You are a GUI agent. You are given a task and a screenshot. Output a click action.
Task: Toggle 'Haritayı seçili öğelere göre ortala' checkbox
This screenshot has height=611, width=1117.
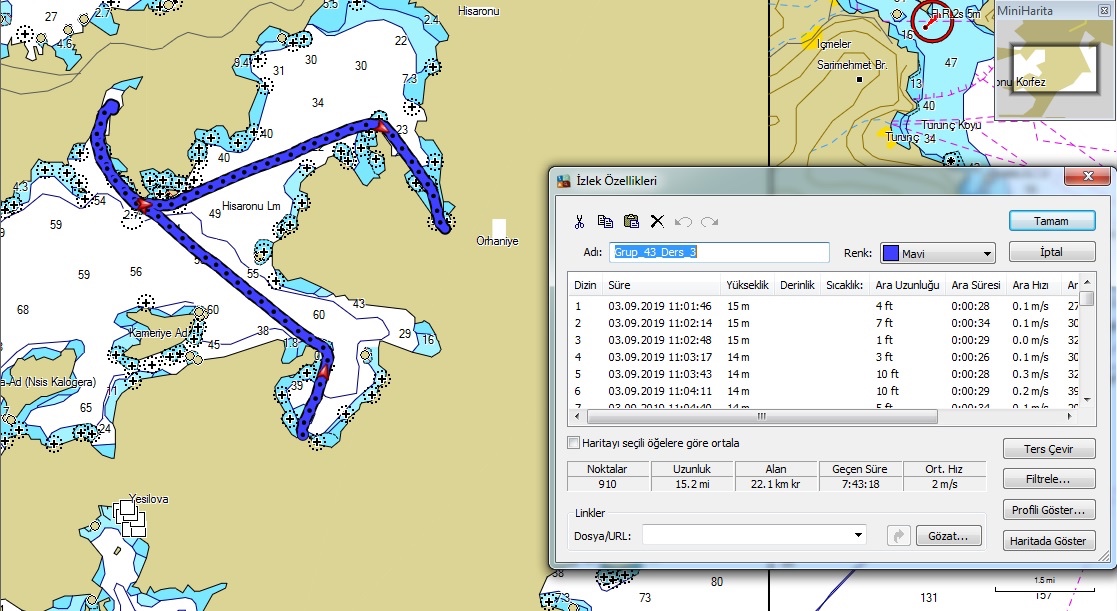573,443
